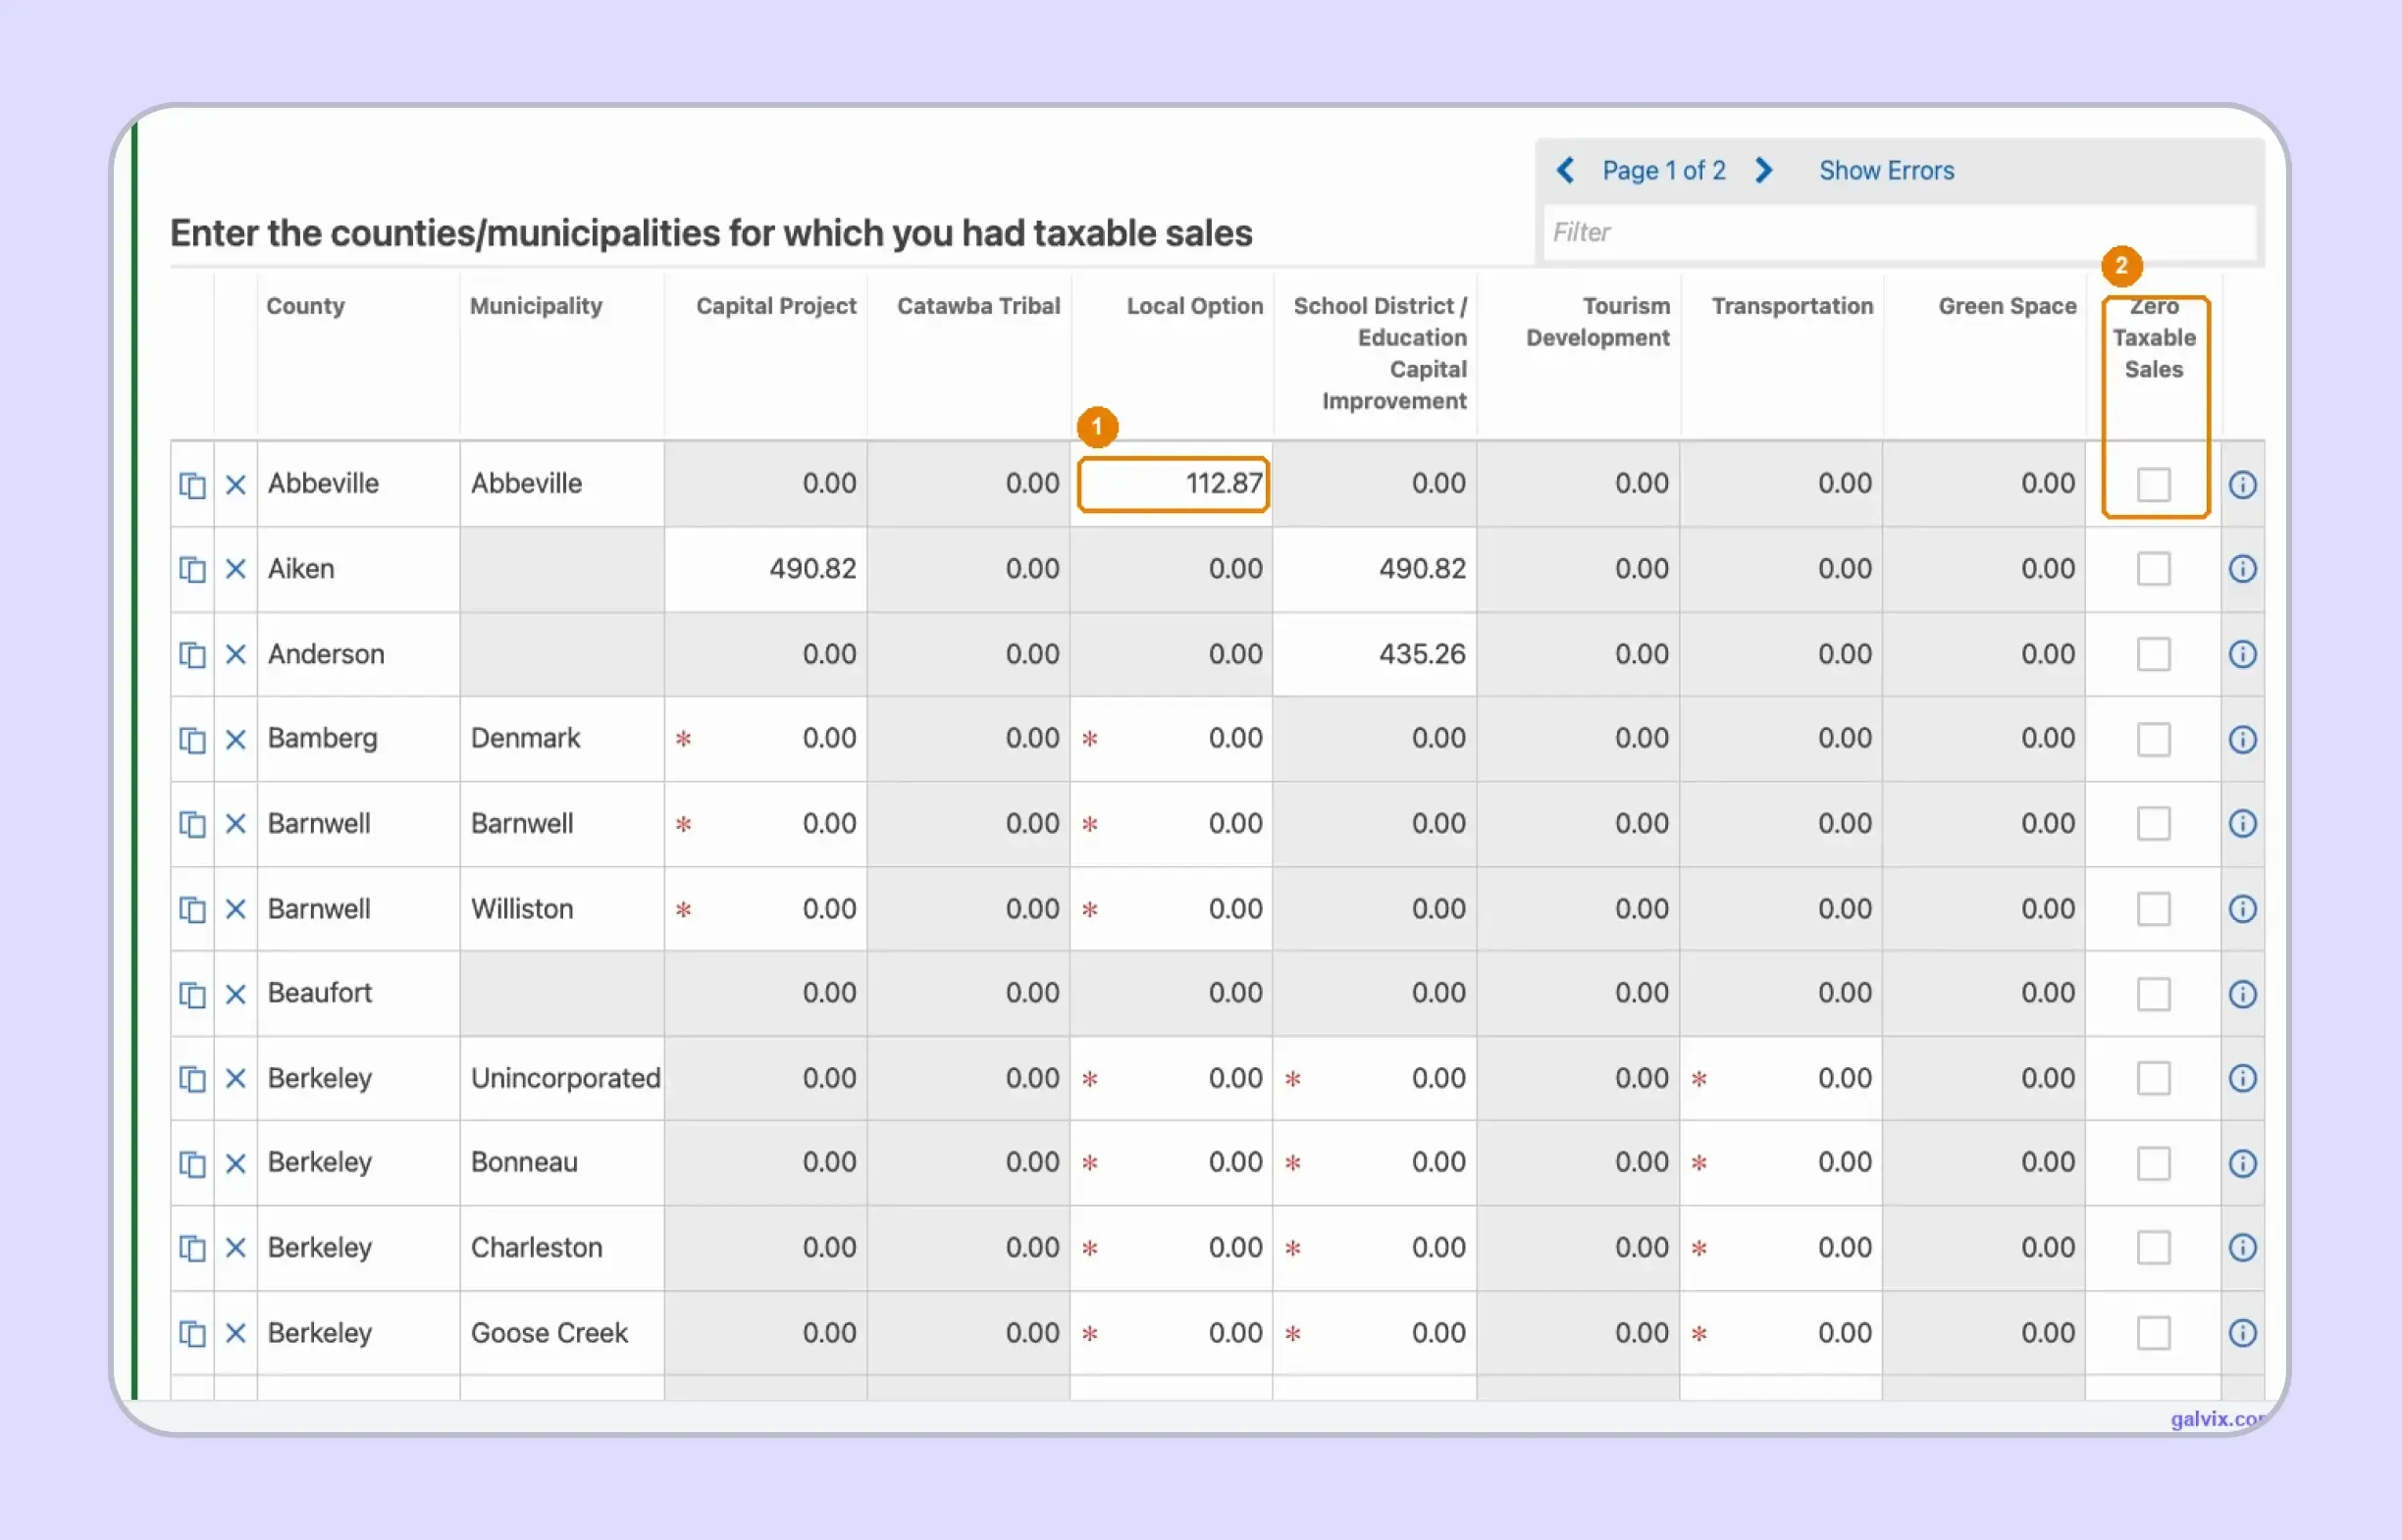Select the Unincorporated municipality cell
The width and height of the screenshot is (2402, 1540).
point(562,1078)
